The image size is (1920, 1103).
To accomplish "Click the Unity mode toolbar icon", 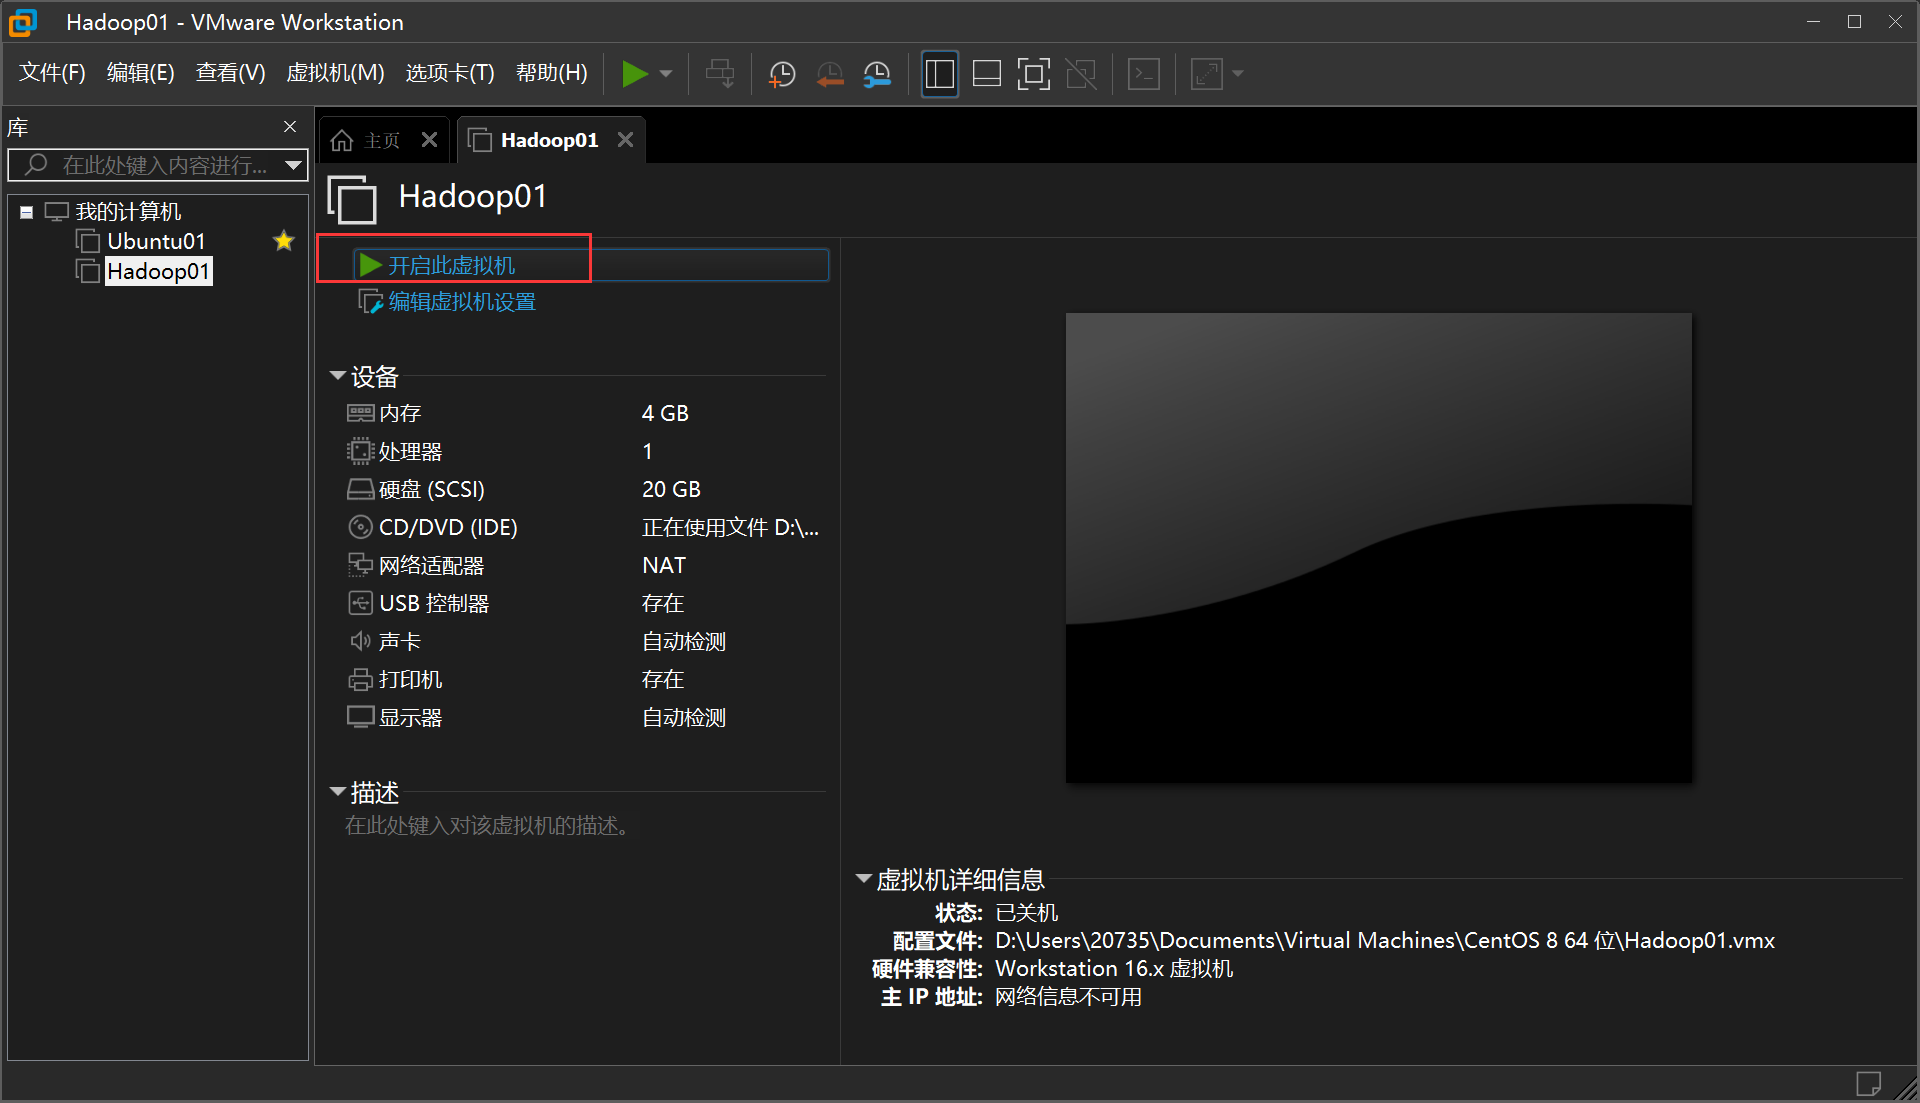I will [1081, 74].
